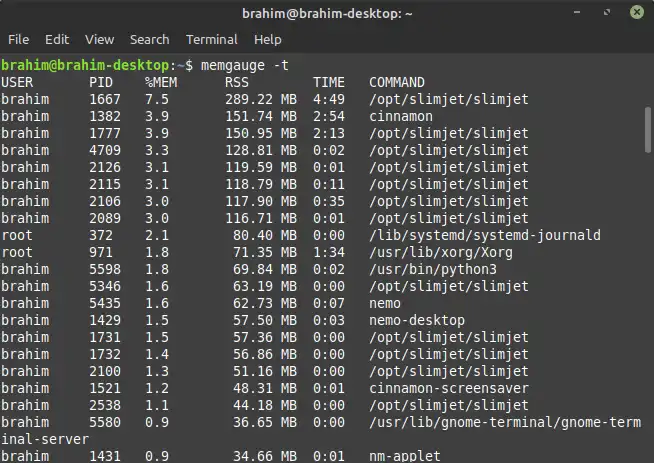The image size is (654, 463).
Task: Click cinnamon-screensaver command
Action: [449, 388]
